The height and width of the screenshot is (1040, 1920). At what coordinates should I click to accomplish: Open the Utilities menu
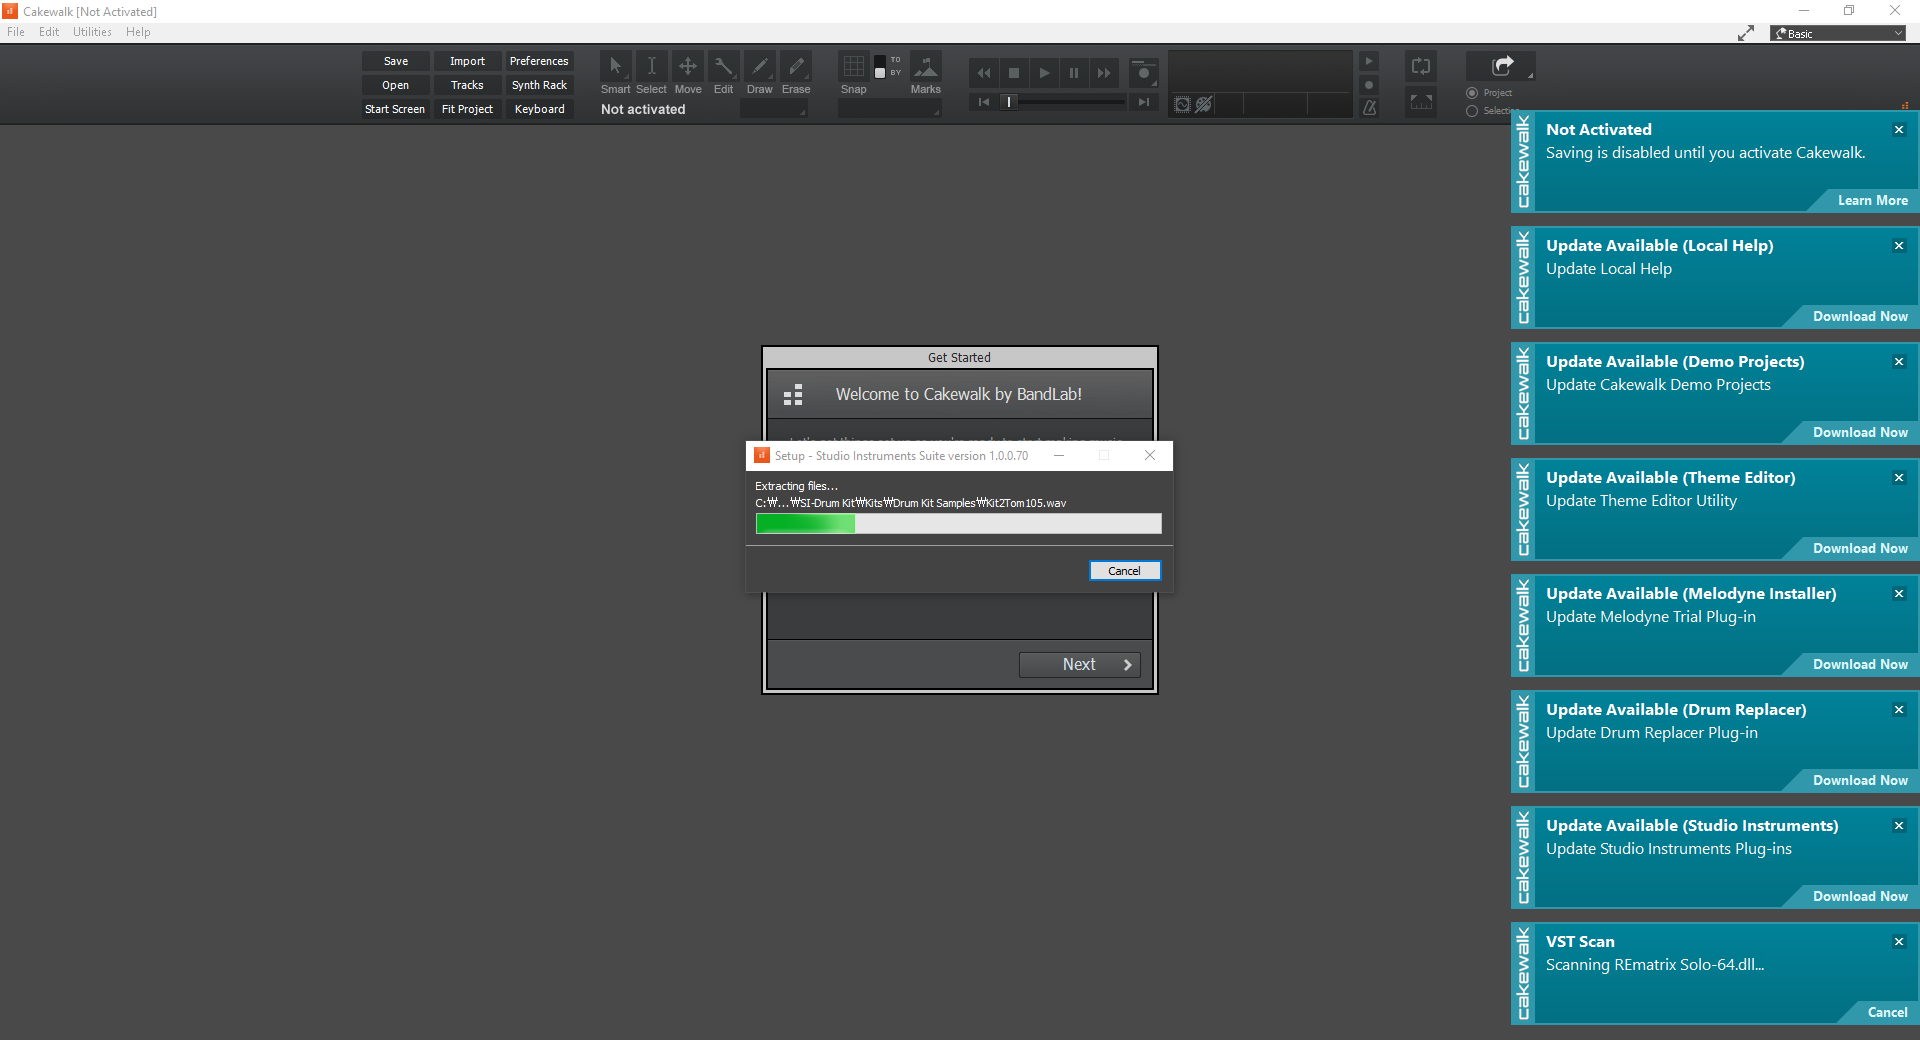[x=92, y=32]
